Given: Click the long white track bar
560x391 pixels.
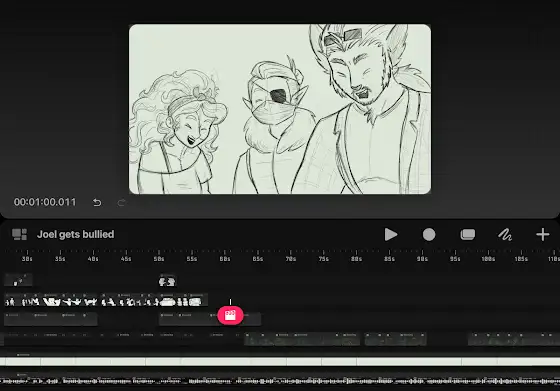Looking at the screenshot, I should pyautogui.click(x=280, y=362).
